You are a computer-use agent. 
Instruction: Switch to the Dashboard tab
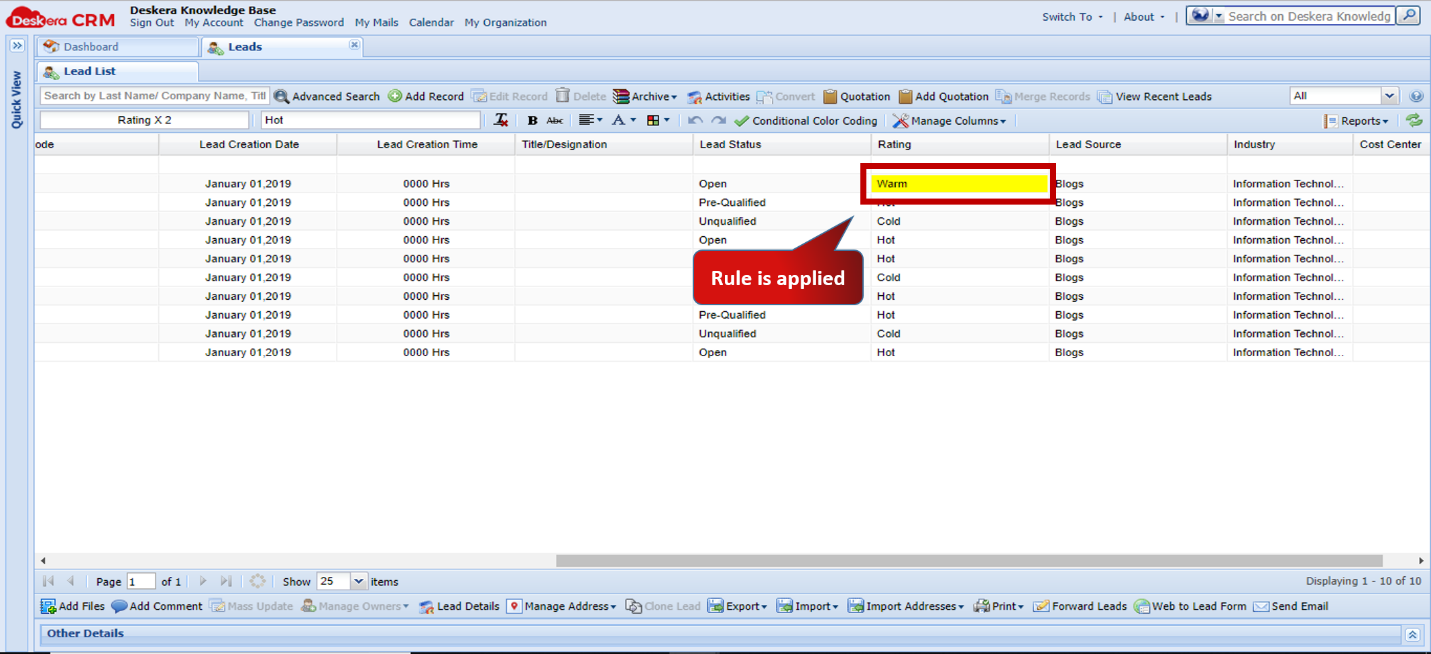(117, 46)
